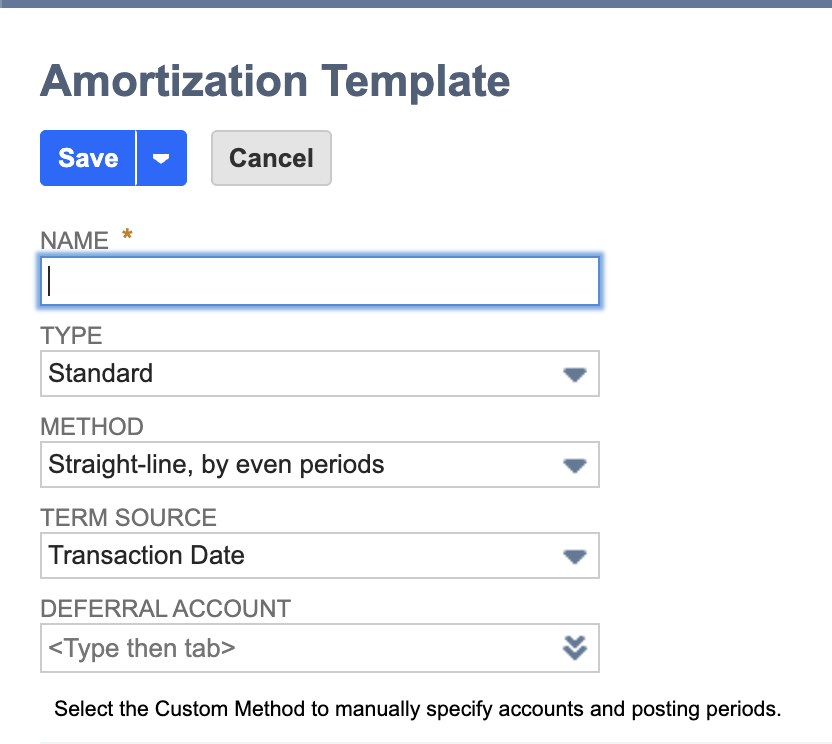Image resolution: width=832 pixels, height=744 pixels.
Task: Click the arrow icon of Method dropdown
Action: click(573, 465)
